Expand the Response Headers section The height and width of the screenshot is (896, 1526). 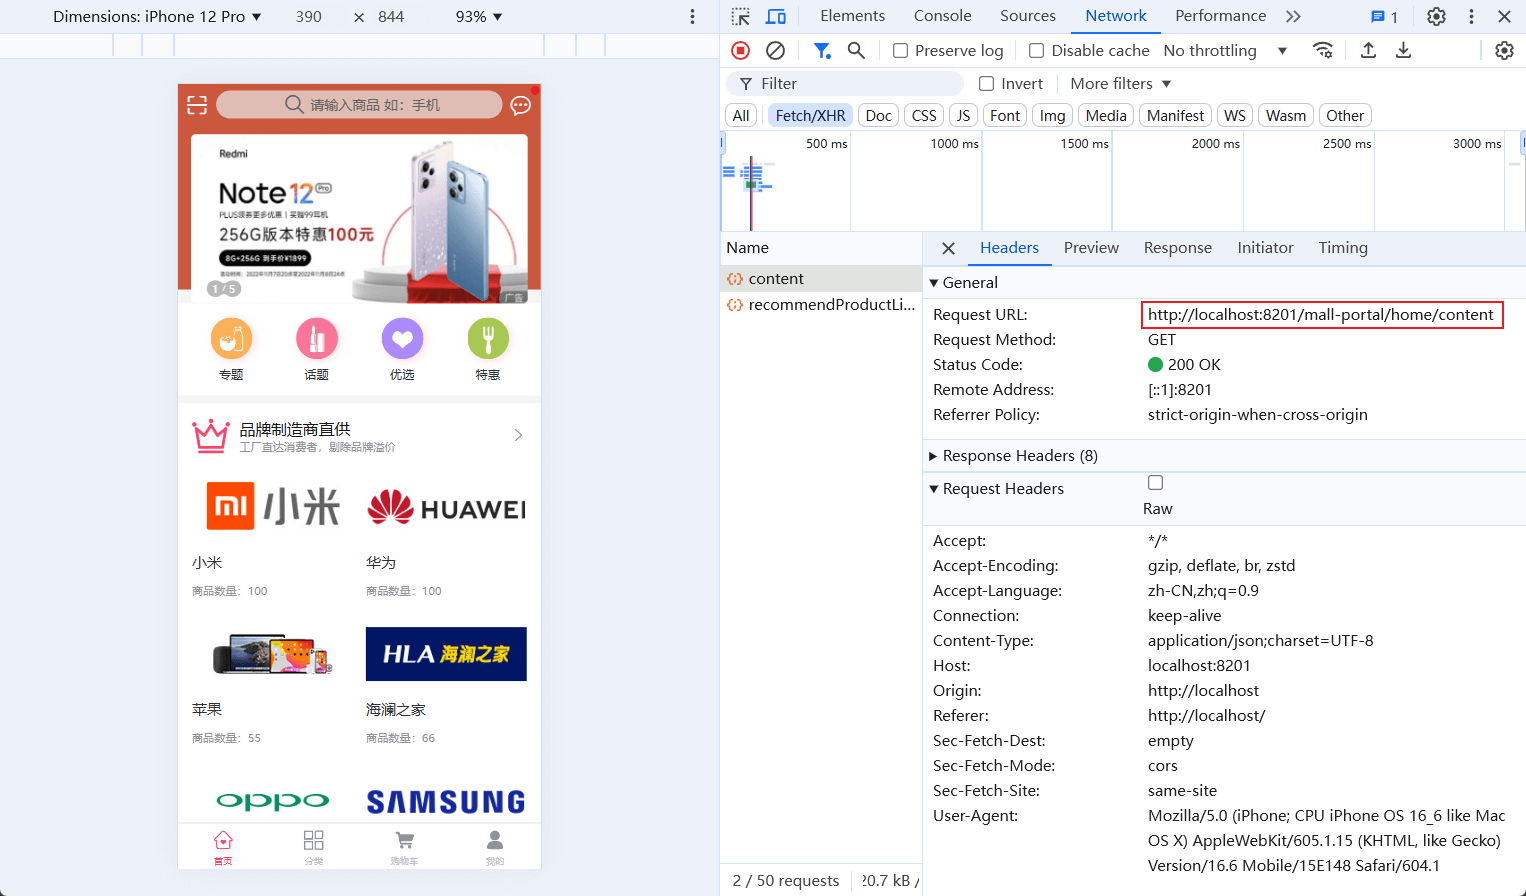coord(1019,456)
